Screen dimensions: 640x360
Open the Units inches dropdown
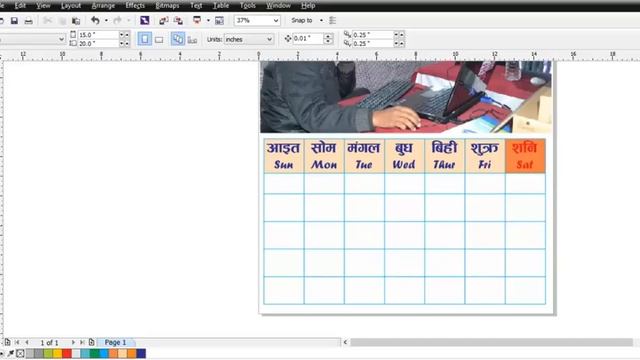click(x=269, y=39)
